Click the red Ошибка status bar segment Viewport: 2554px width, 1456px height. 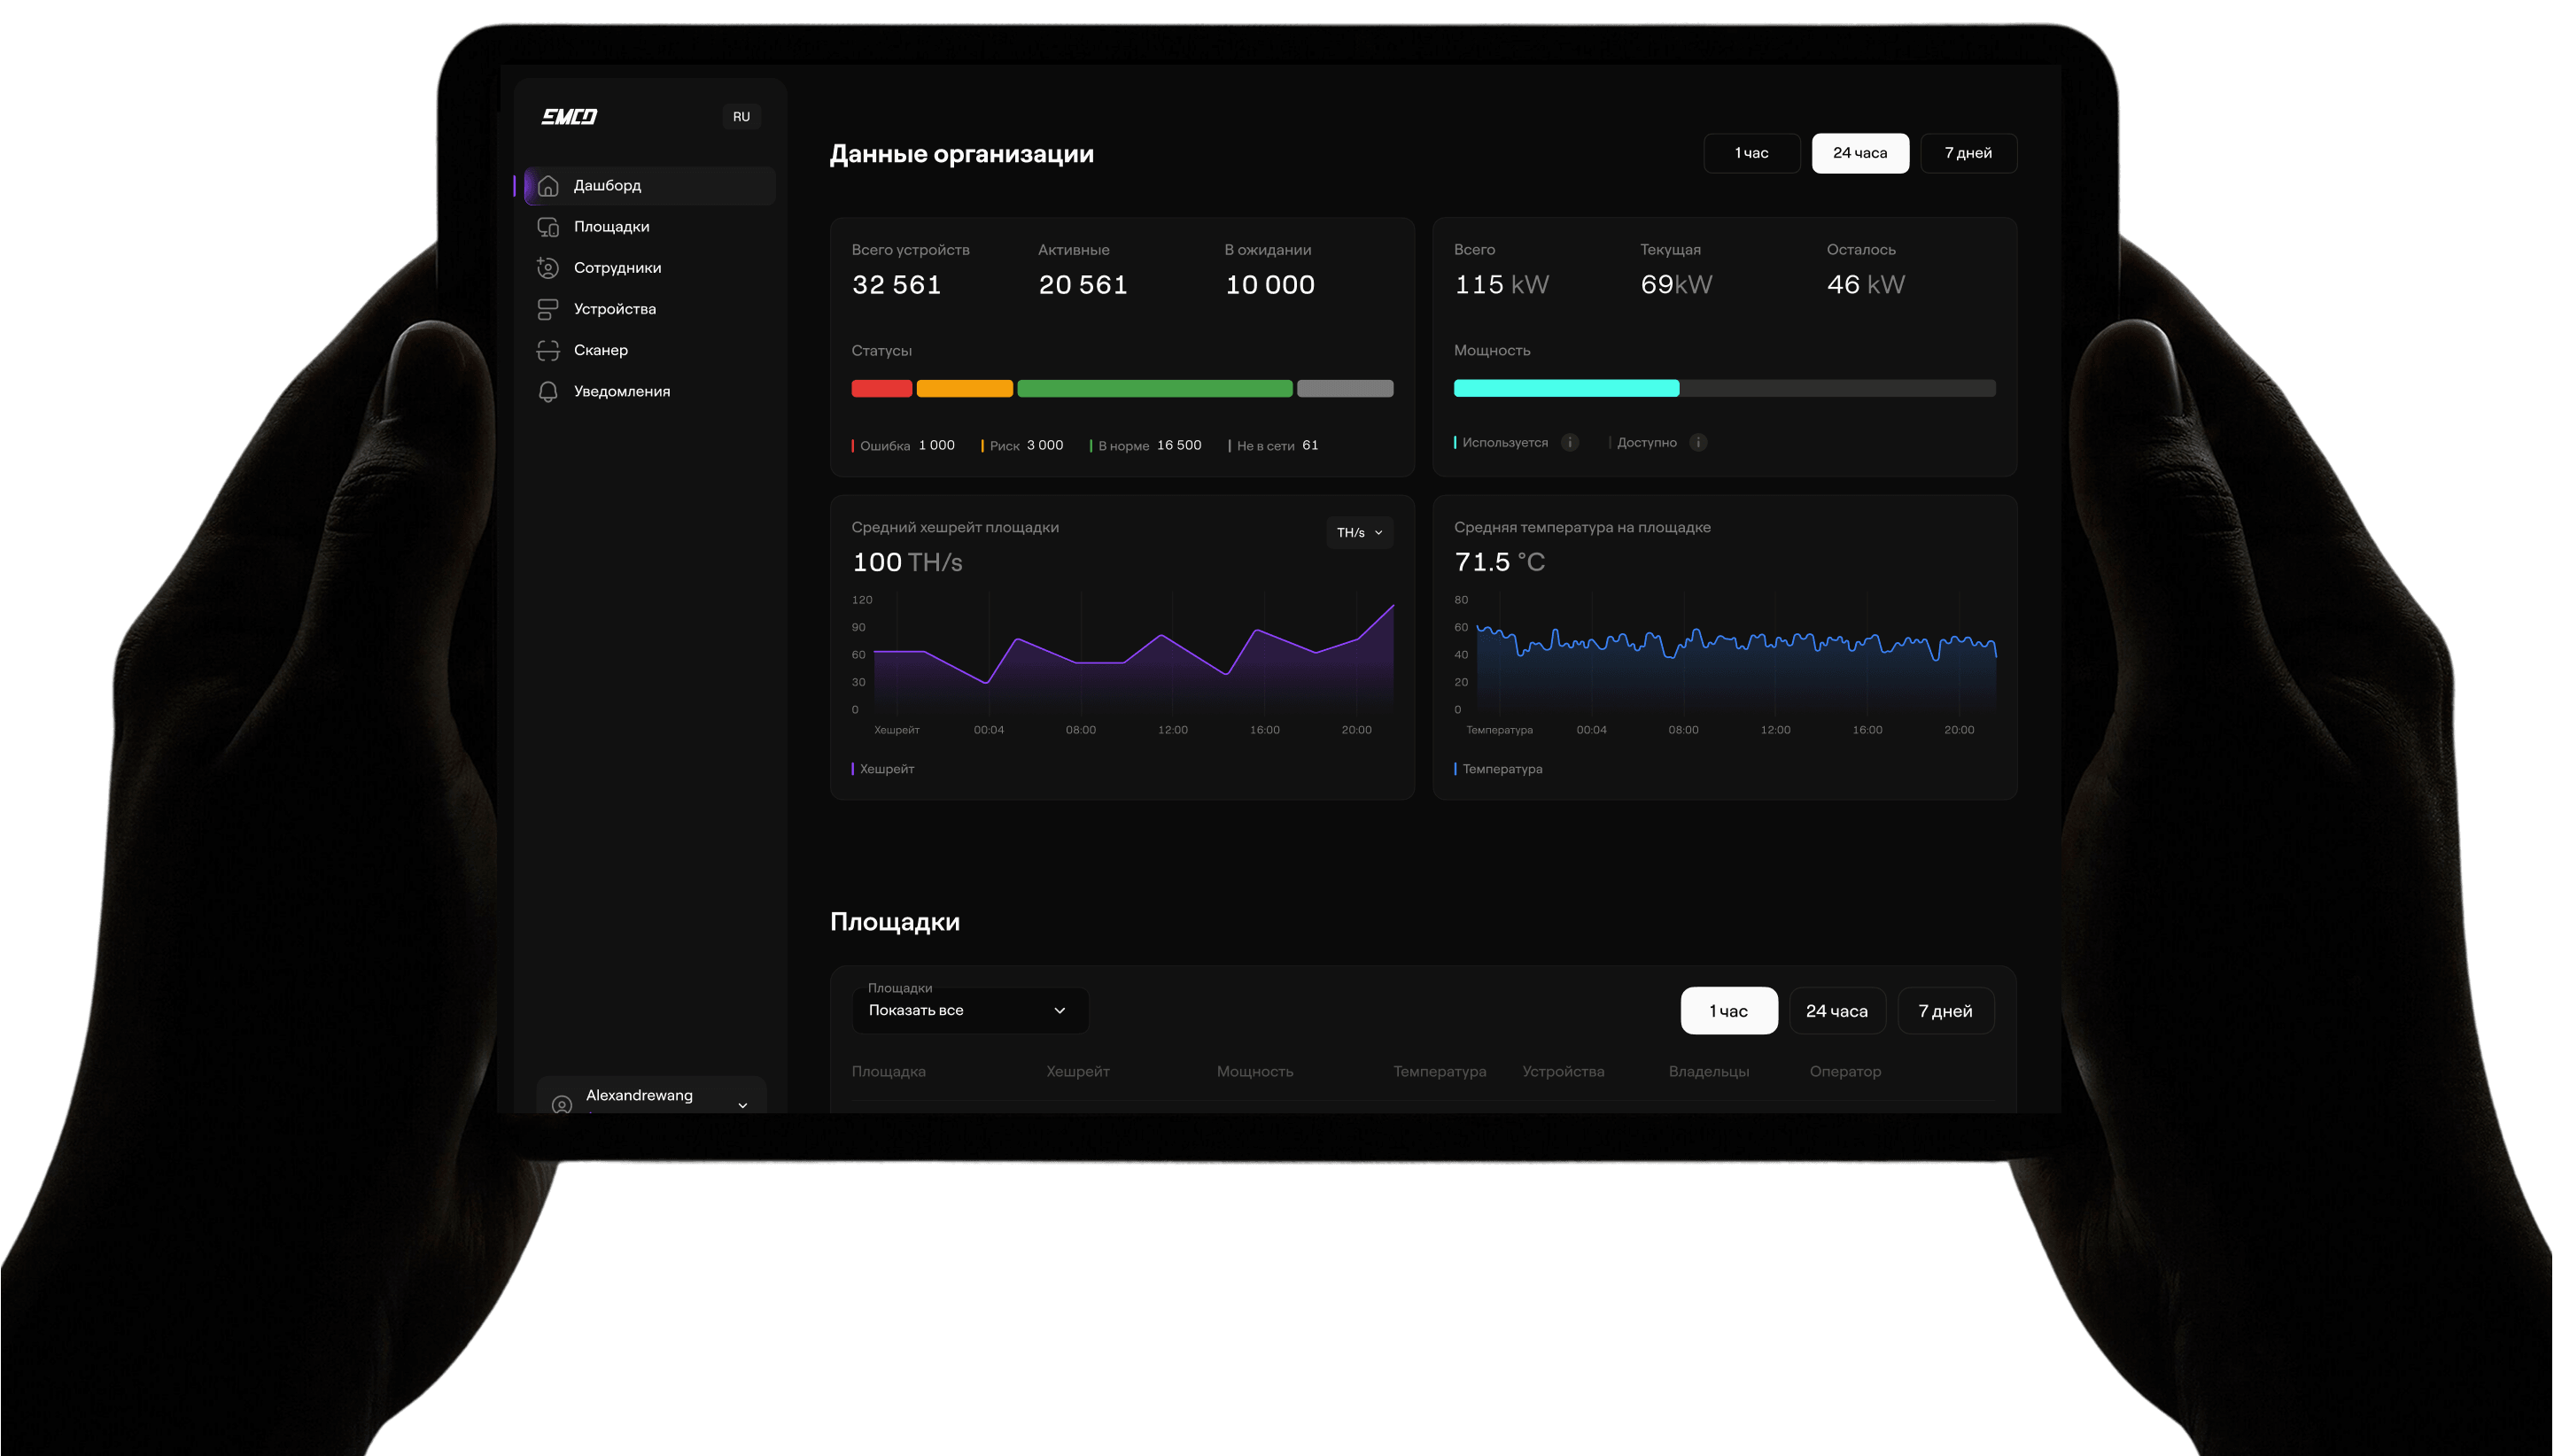point(881,389)
